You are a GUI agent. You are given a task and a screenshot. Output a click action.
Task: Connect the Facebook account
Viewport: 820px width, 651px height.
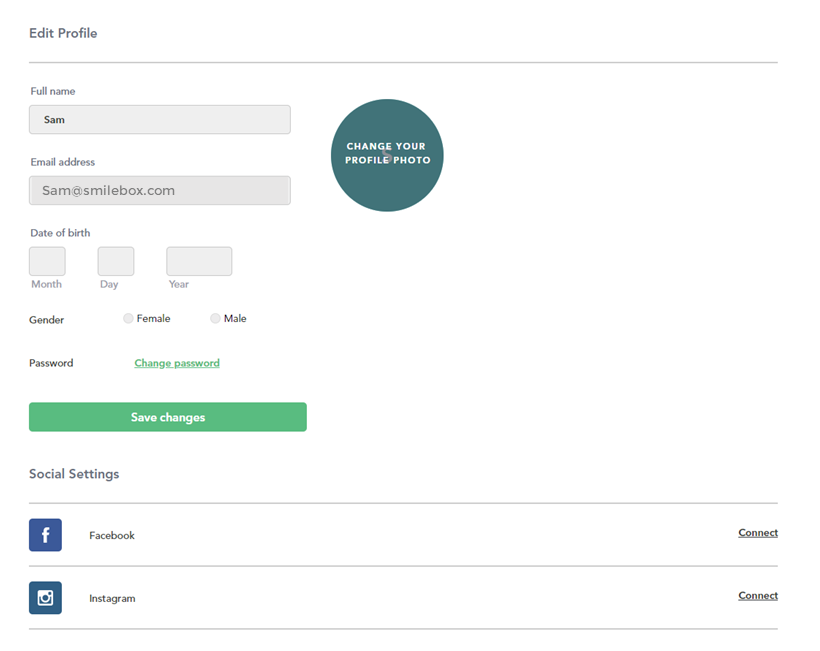758,533
